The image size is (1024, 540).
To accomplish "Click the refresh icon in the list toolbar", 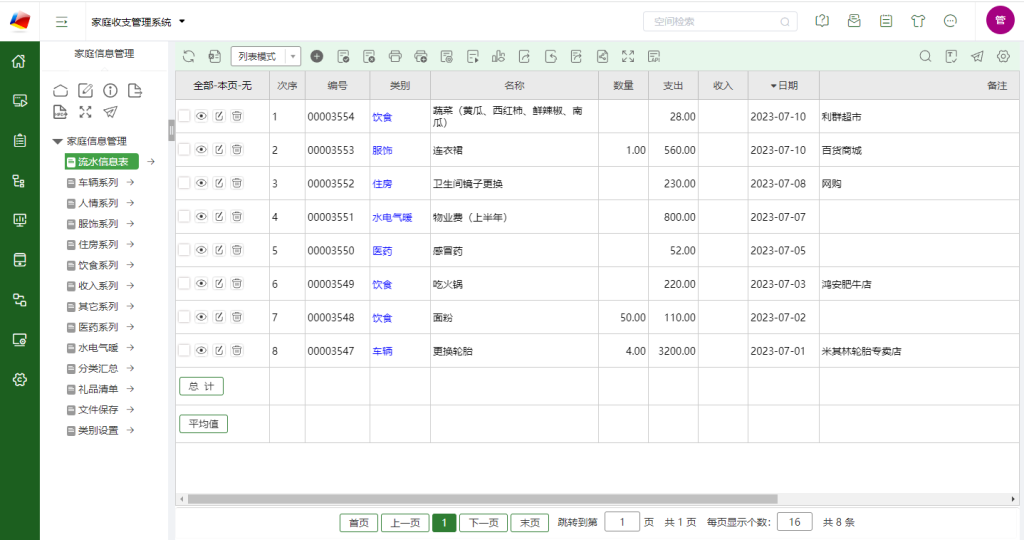I will pyautogui.click(x=189, y=57).
